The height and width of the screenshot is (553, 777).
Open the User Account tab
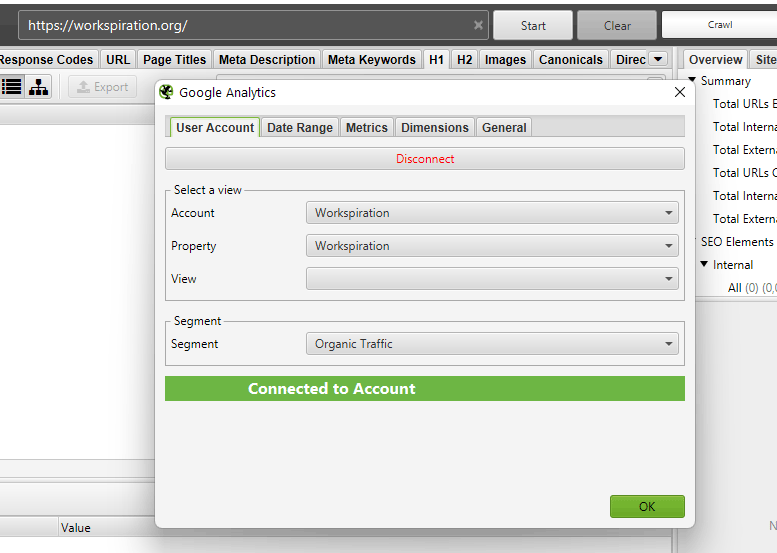215,127
